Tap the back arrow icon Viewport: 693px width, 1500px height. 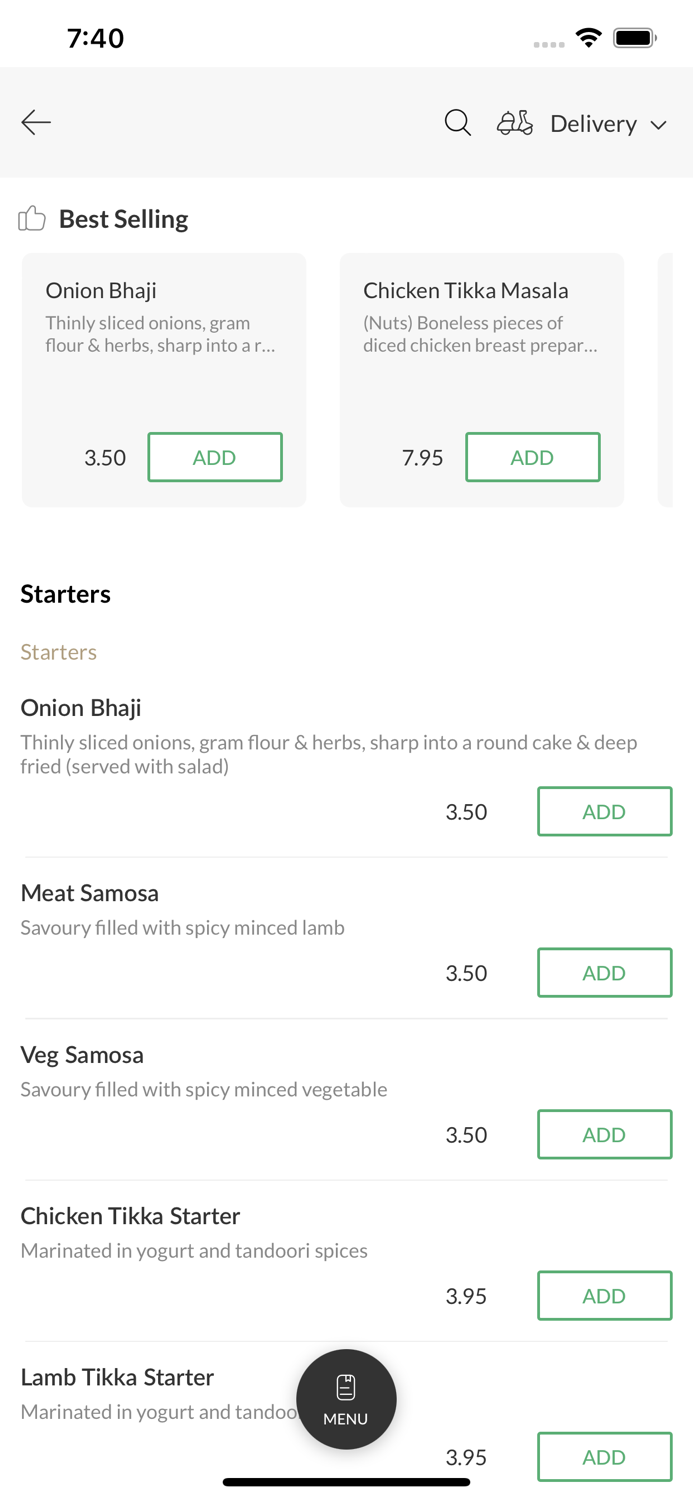pos(36,122)
